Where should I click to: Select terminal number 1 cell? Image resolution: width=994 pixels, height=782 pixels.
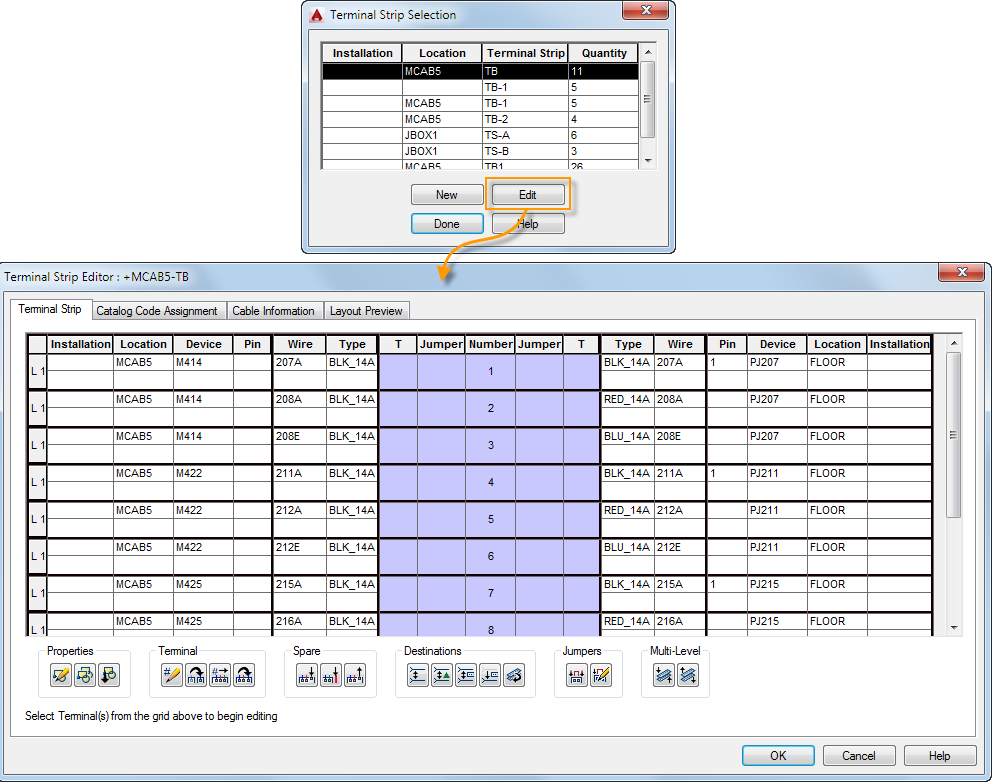click(x=490, y=371)
